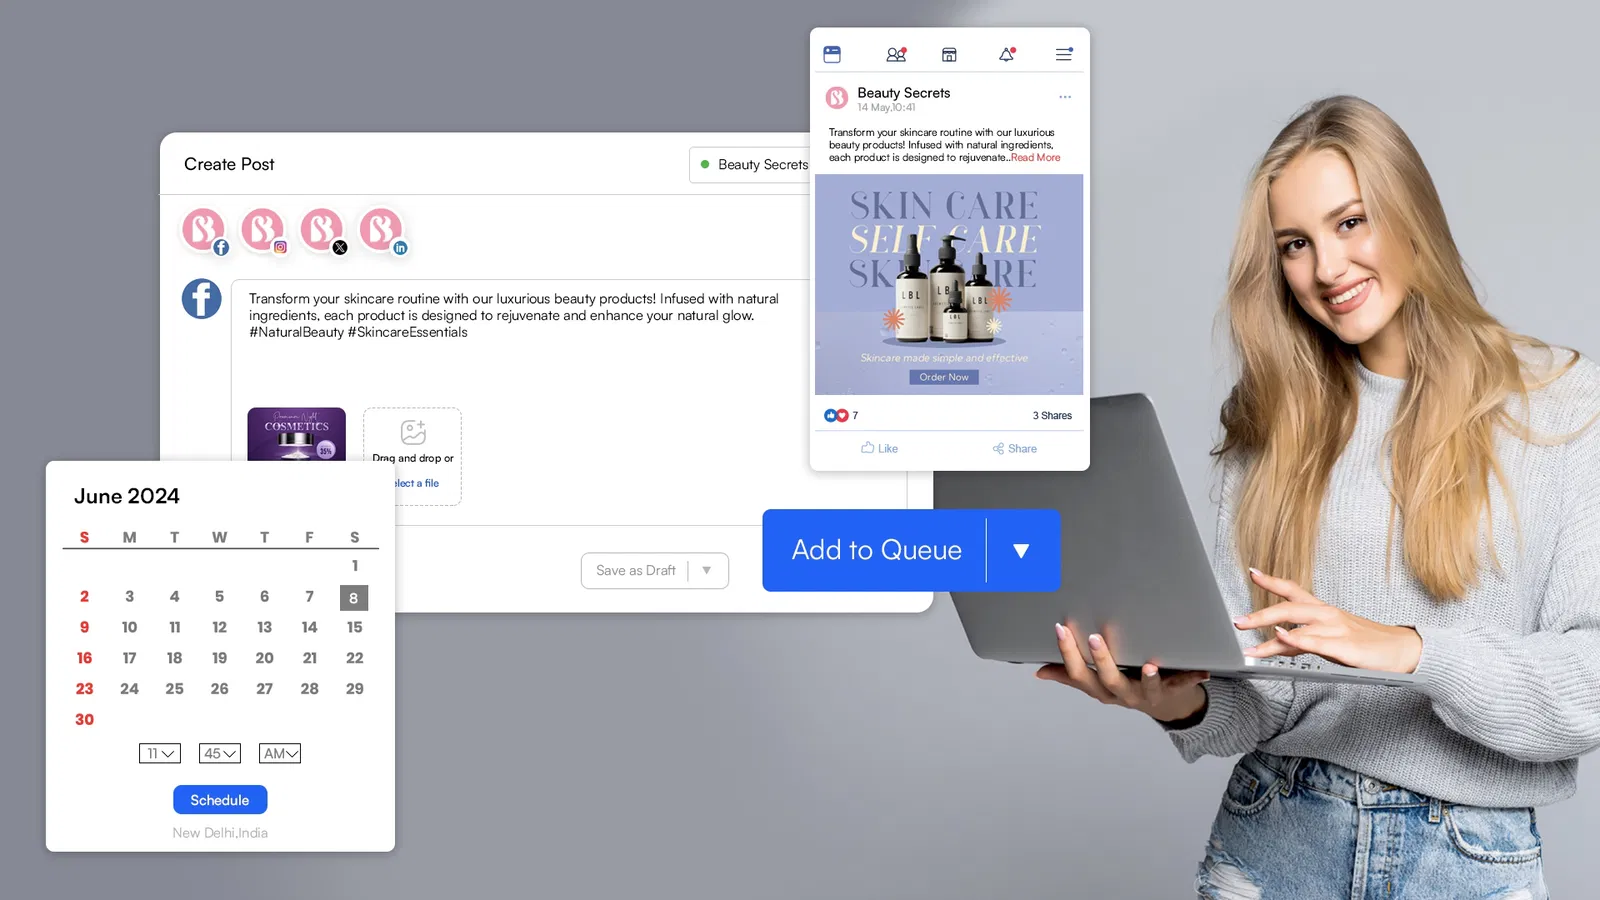Click the Cosmetics image thumbnail
This screenshot has height=900, width=1600.
296,434
